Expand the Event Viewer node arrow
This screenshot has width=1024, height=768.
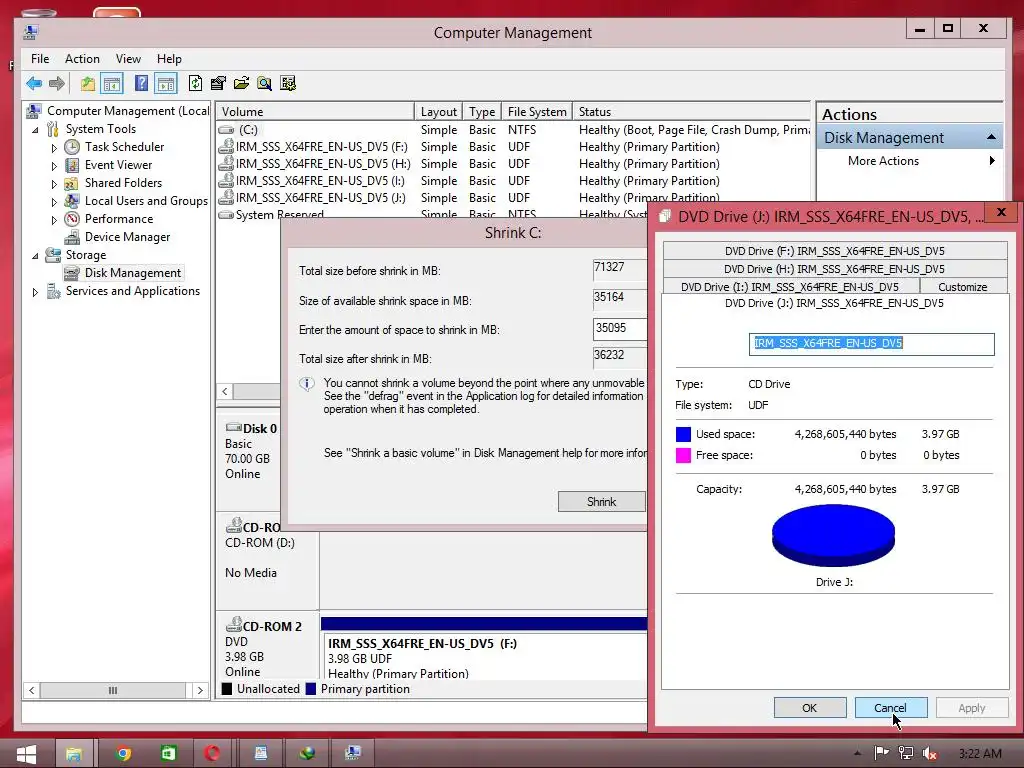tap(54, 166)
